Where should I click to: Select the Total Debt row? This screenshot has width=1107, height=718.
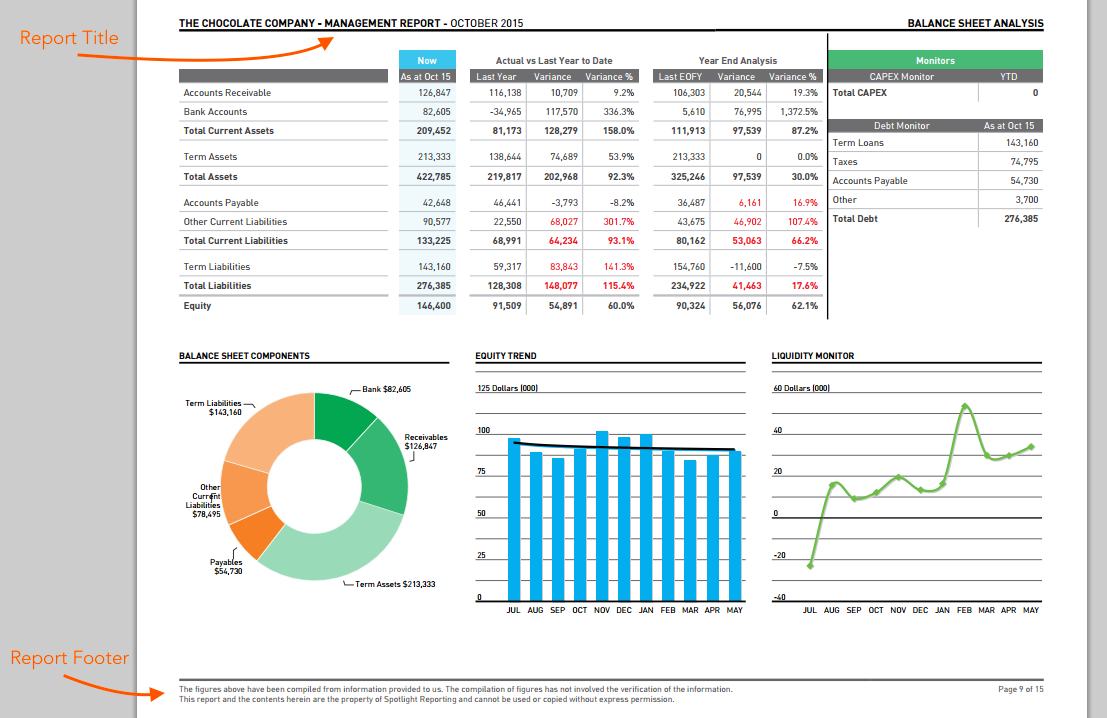point(935,219)
